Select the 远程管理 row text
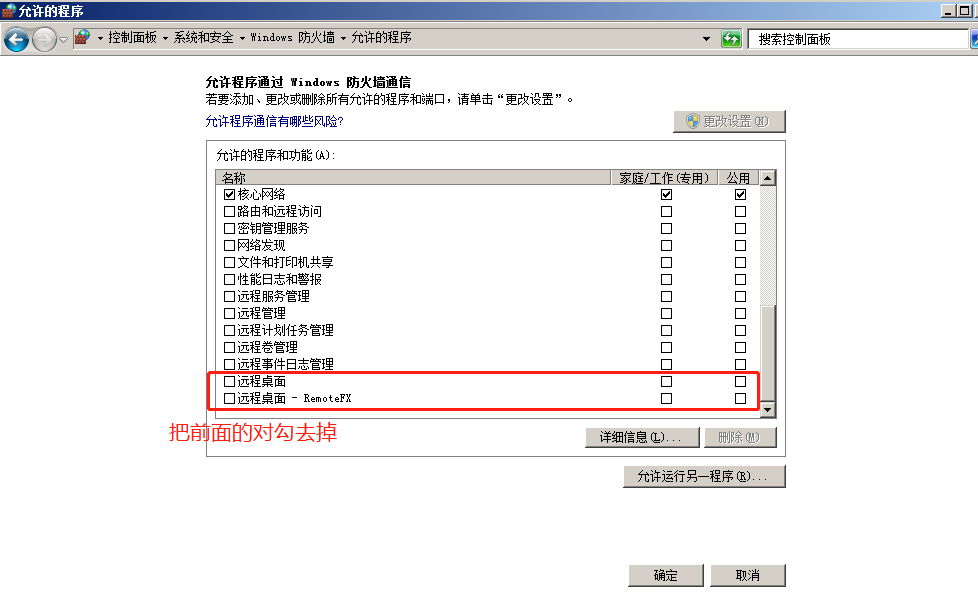Viewport: 978px width, 592px height. point(261,313)
